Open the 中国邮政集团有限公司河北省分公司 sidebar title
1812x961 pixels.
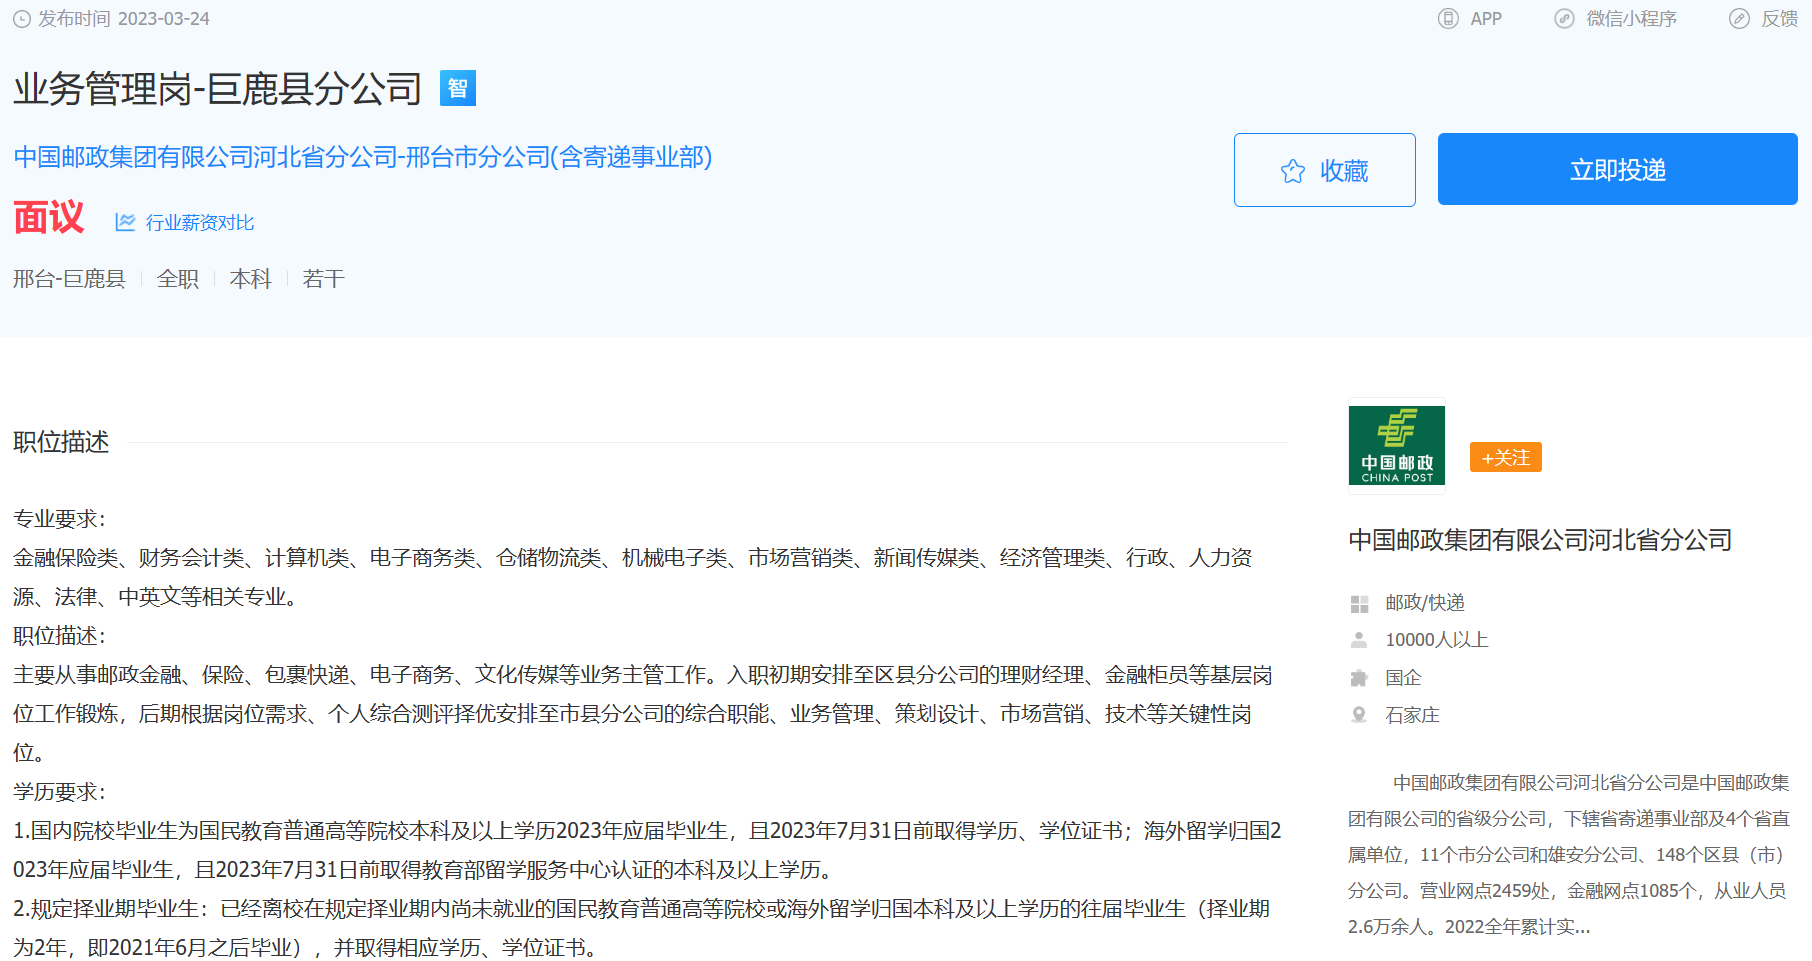coord(1540,540)
